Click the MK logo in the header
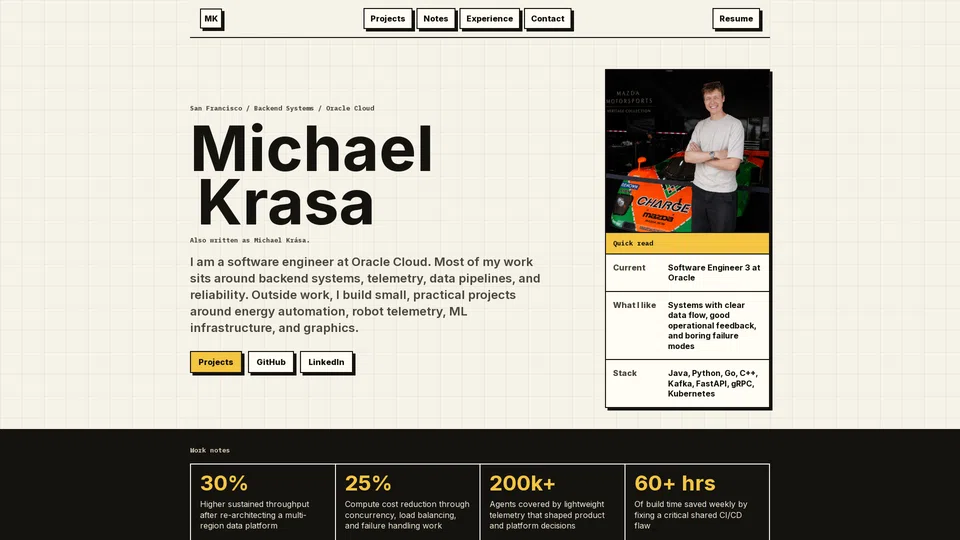Viewport: 960px width, 540px height. (x=211, y=18)
